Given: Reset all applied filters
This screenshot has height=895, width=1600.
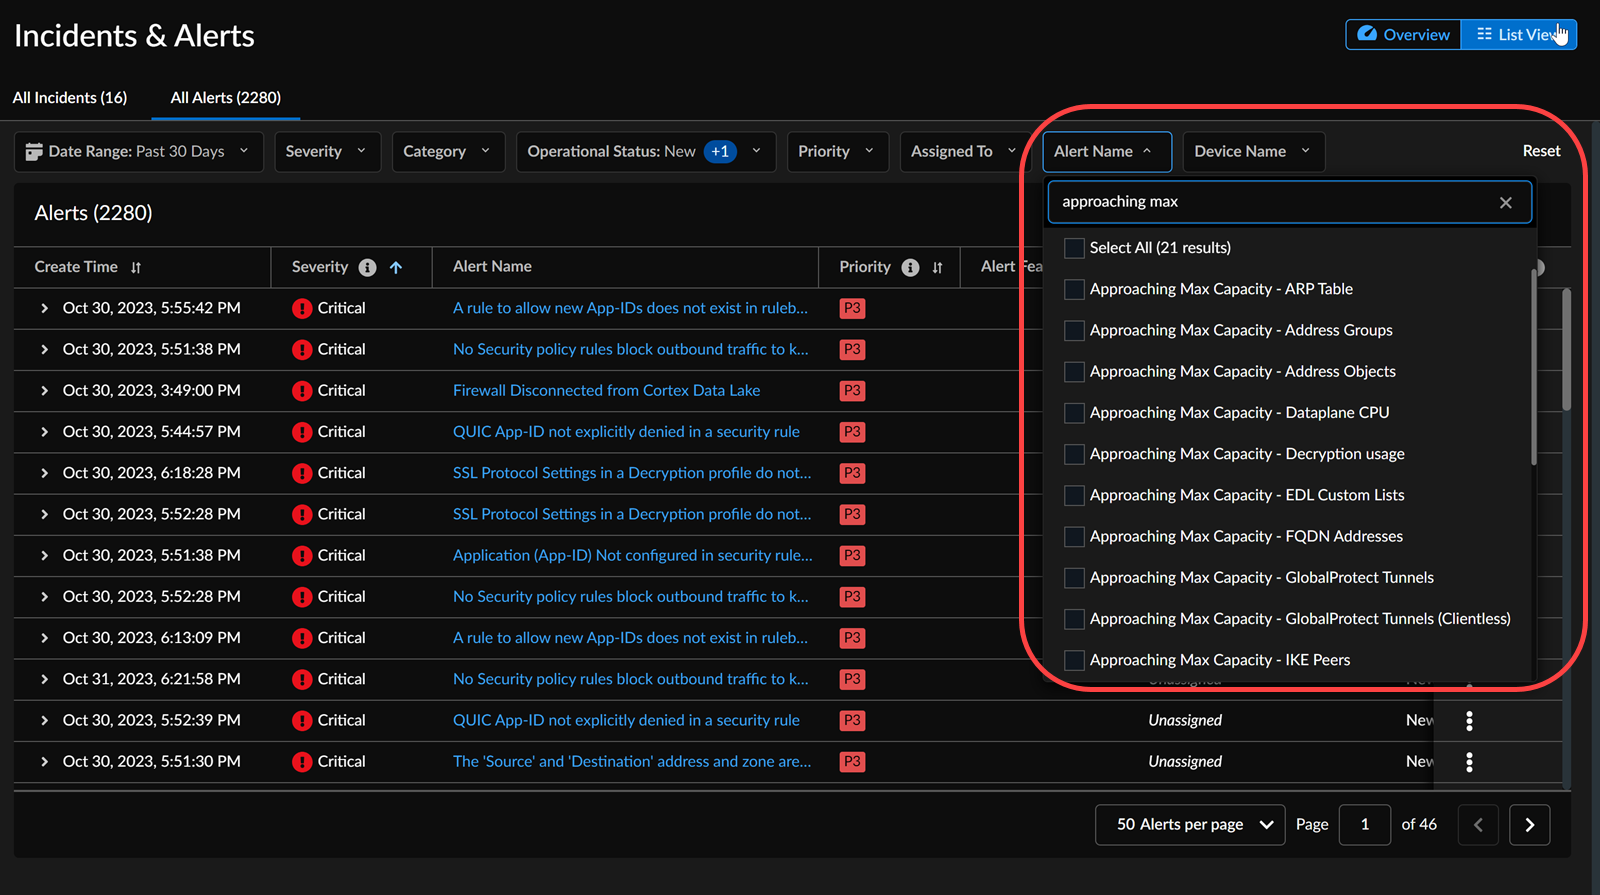Looking at the screenshot, I should (1540, 151).
